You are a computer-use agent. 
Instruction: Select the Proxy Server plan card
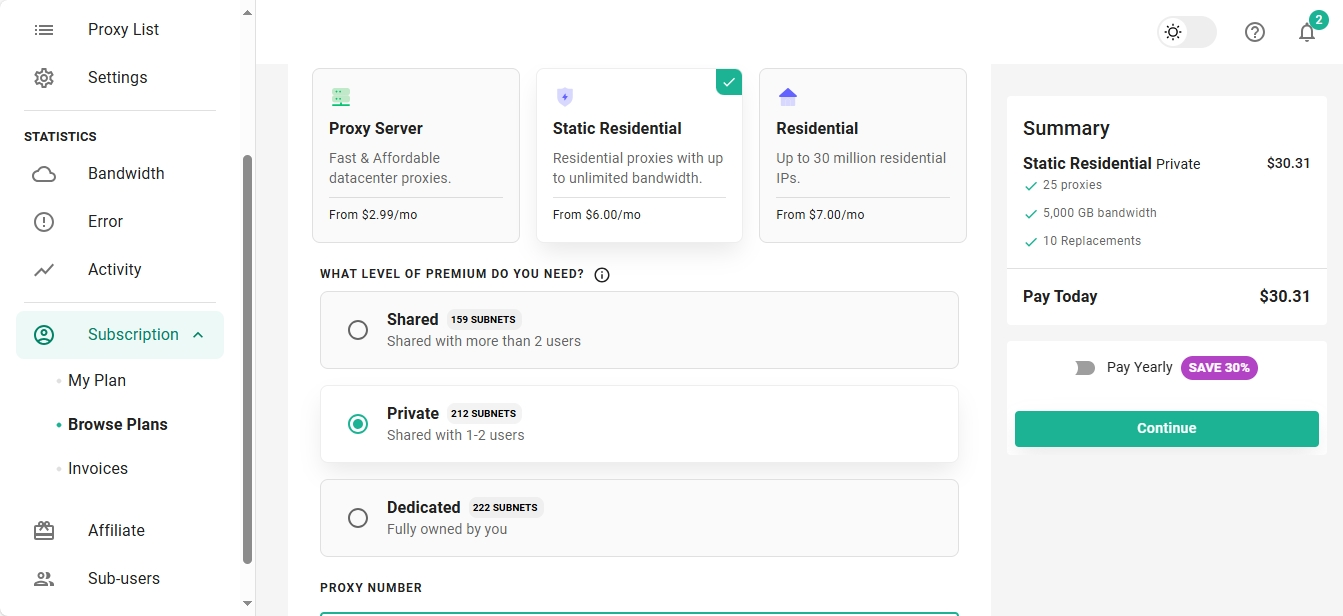coord(416,155)
